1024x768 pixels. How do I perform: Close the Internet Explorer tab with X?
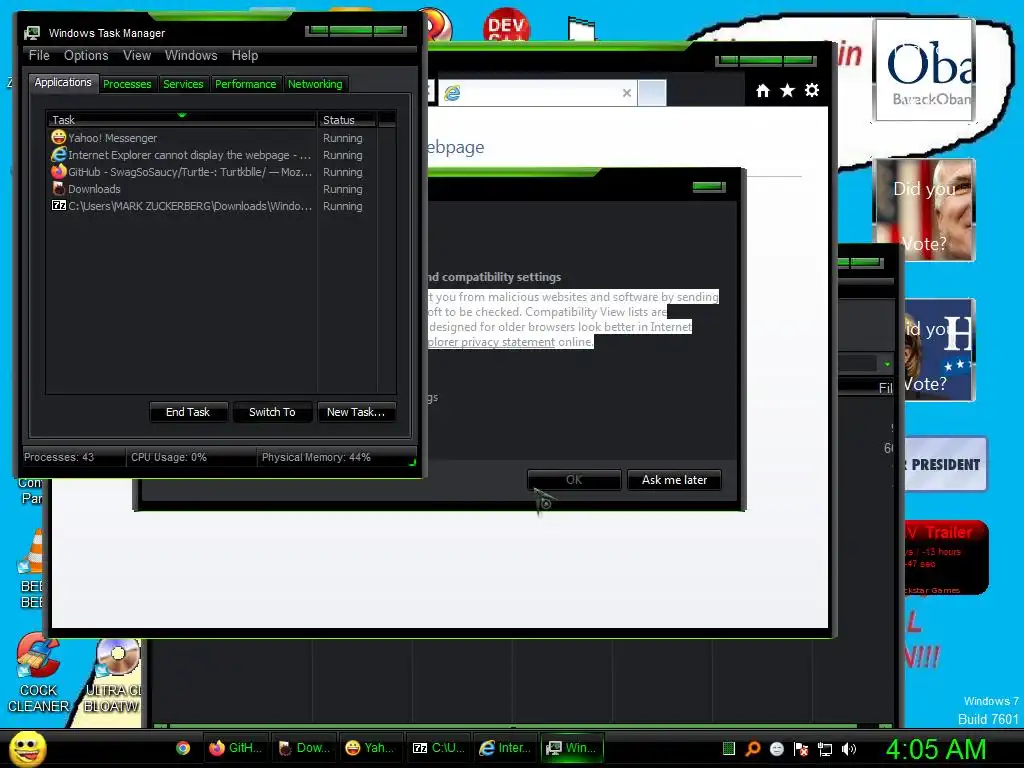627,93
